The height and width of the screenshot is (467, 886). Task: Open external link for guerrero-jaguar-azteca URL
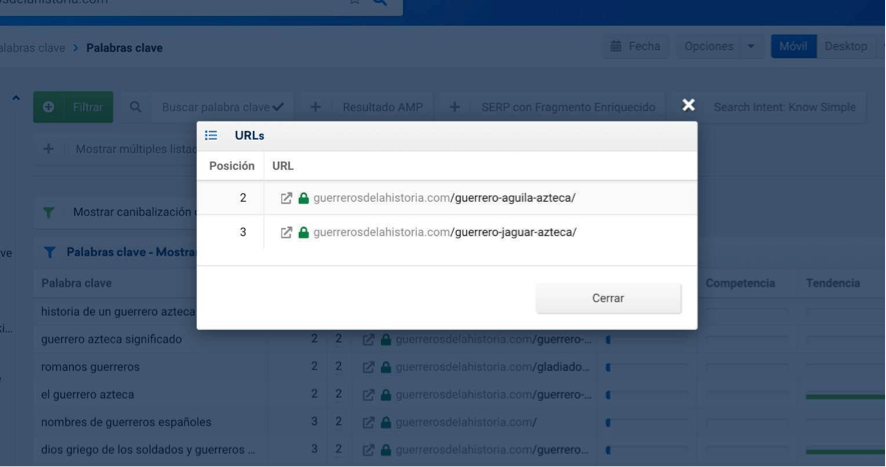[286, 232]
